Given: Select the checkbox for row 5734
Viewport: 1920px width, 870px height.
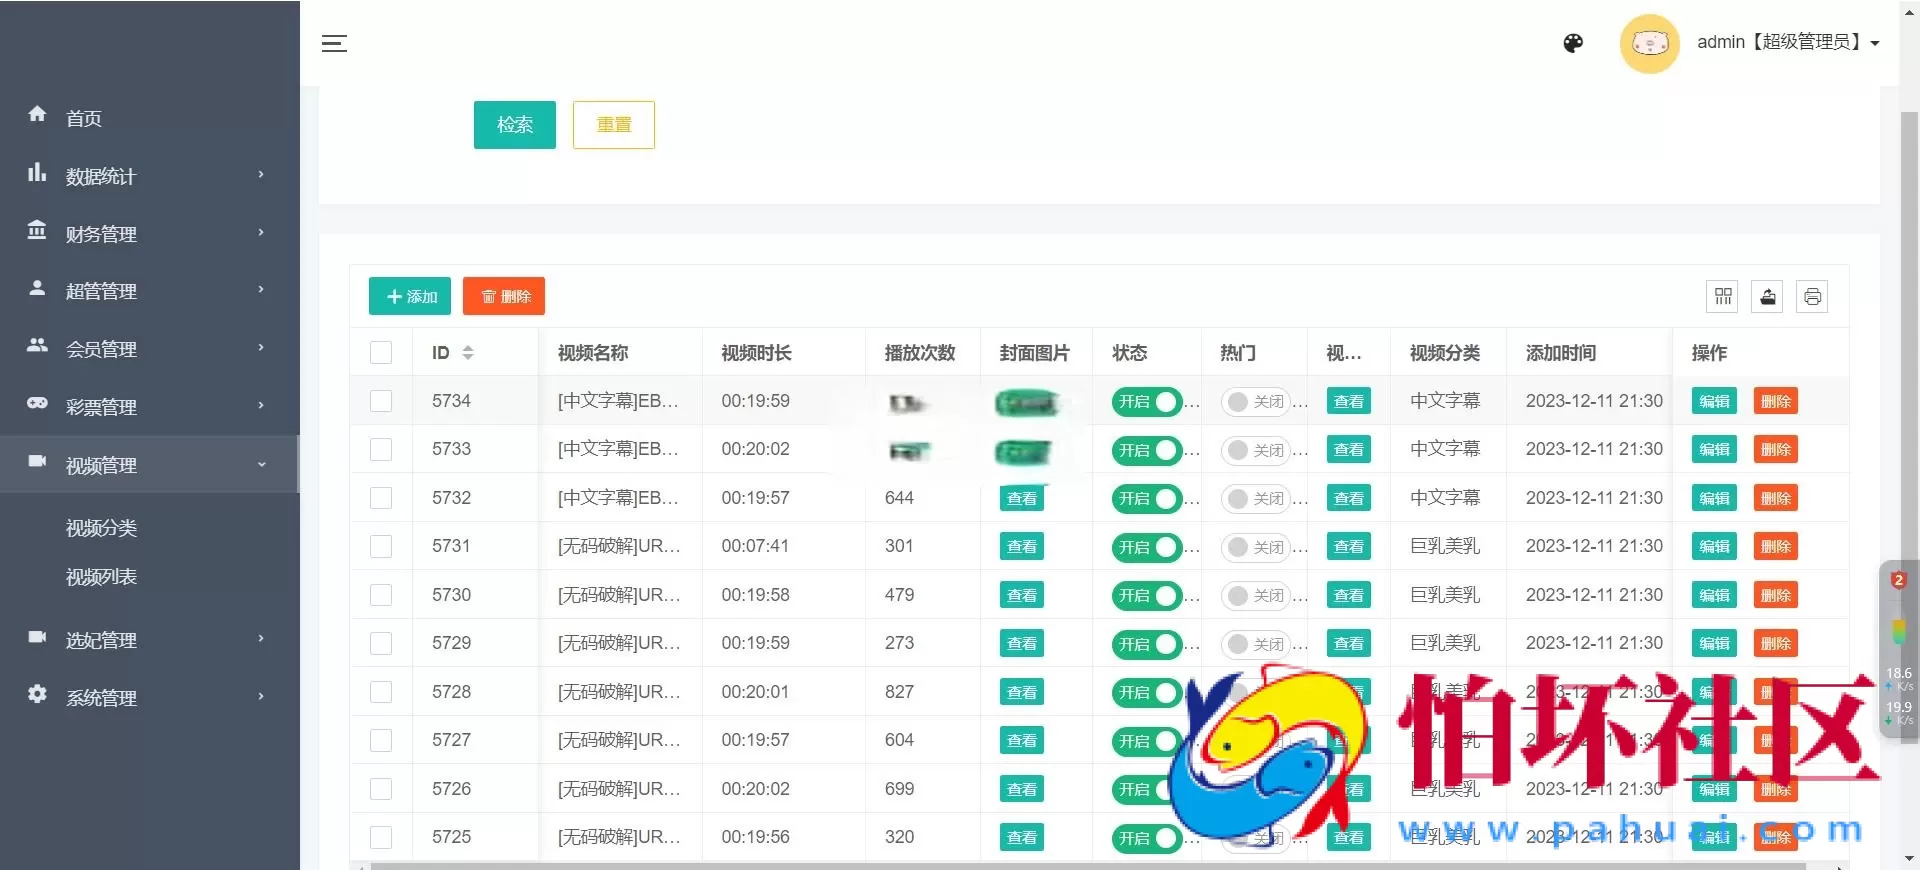Looking at the screenshot, I should [381, 401].
